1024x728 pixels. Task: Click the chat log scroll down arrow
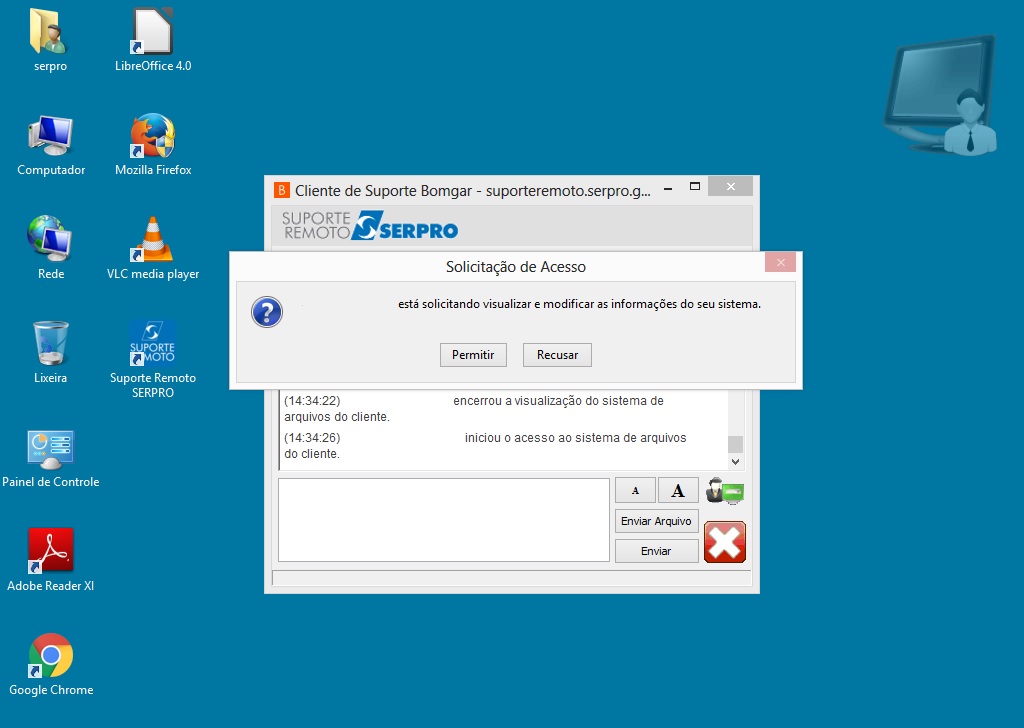click(735, 462)
